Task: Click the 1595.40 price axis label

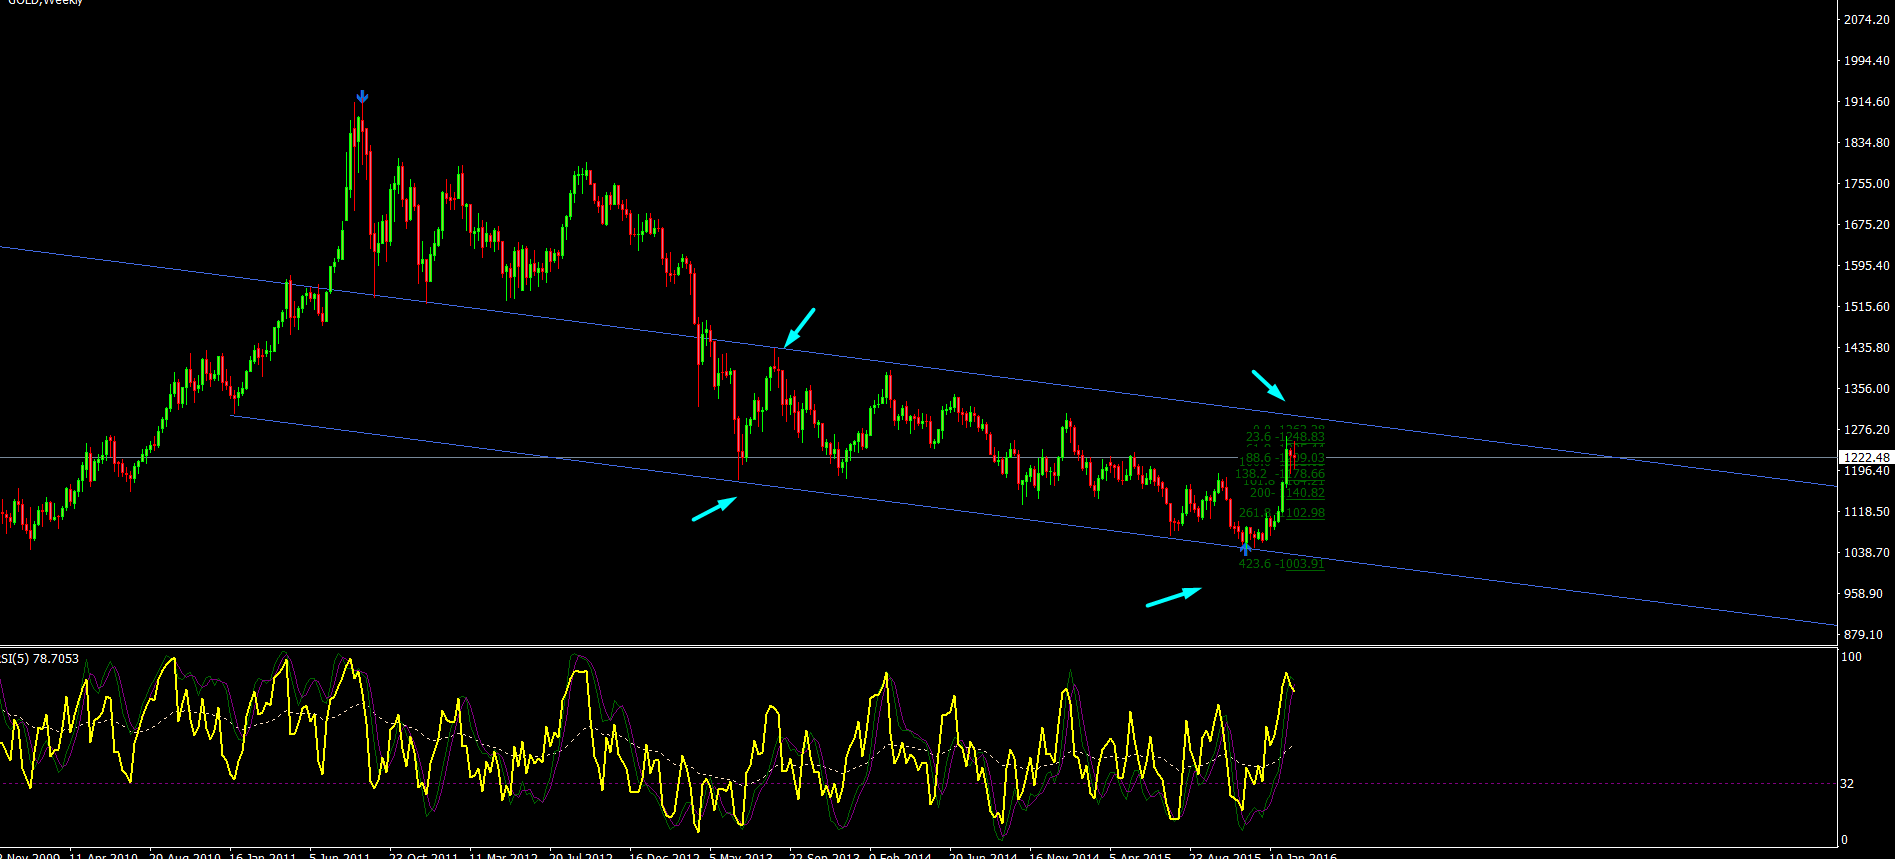Action: (1867, 266)
